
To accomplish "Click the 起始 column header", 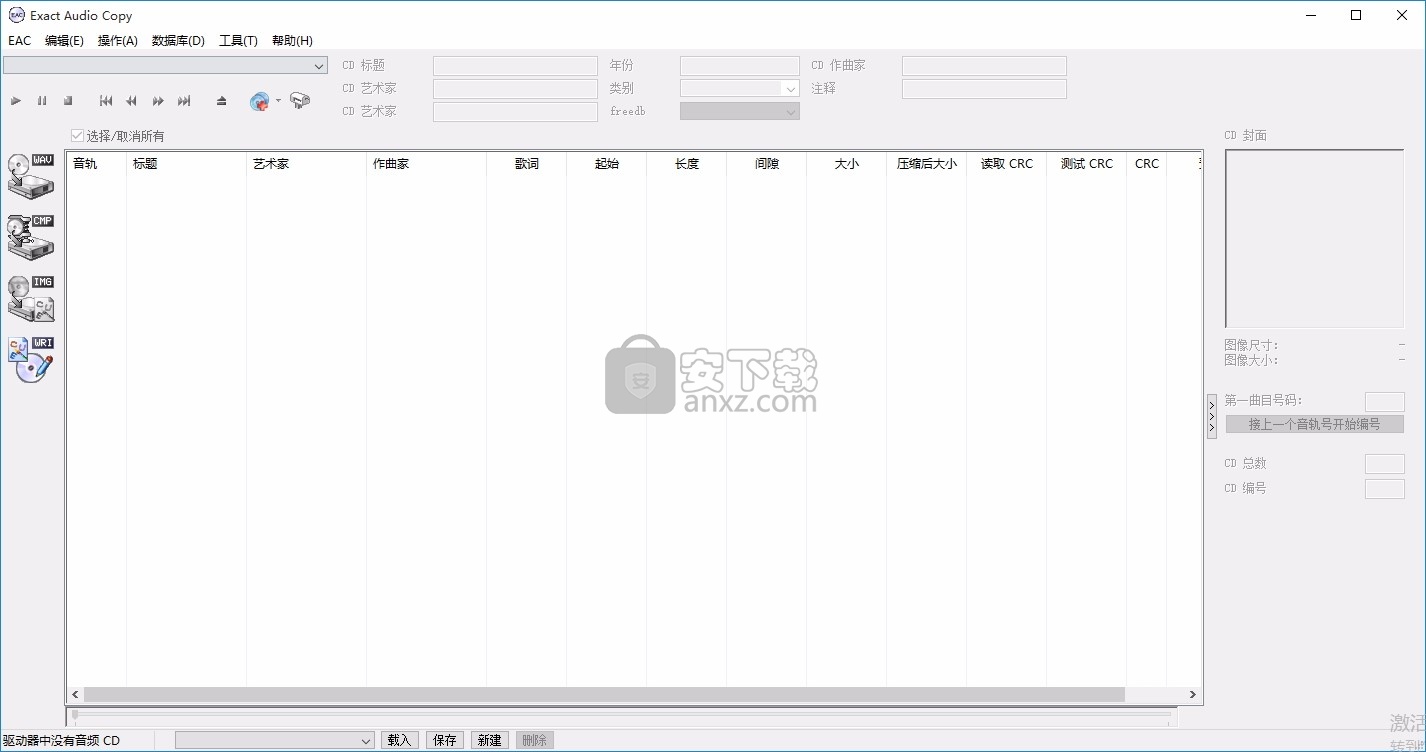I will click(x=607, y=164).
